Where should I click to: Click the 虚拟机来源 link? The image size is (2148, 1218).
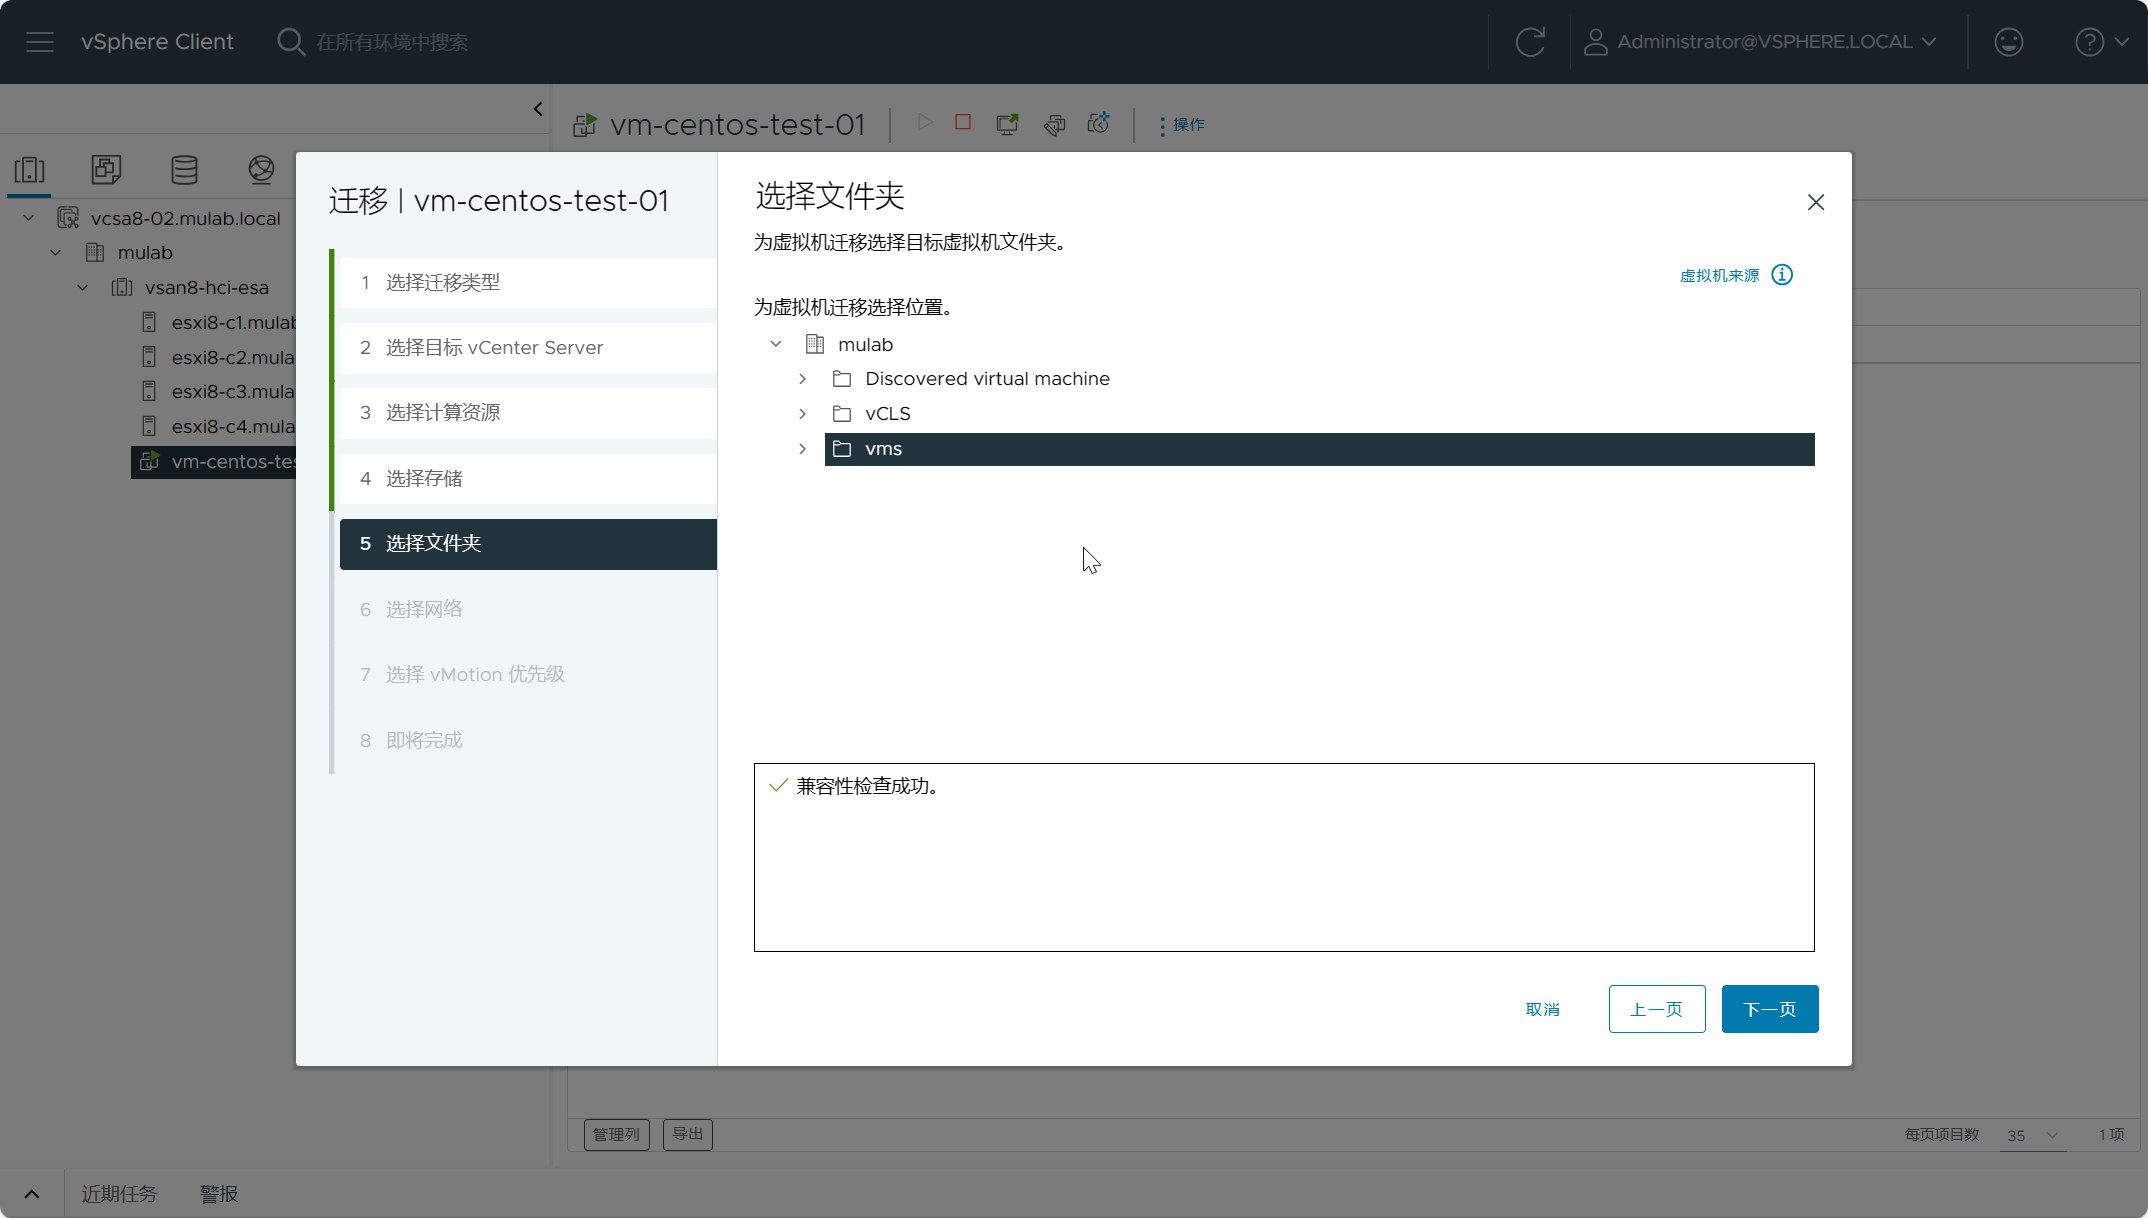(x=1720, y=275)
